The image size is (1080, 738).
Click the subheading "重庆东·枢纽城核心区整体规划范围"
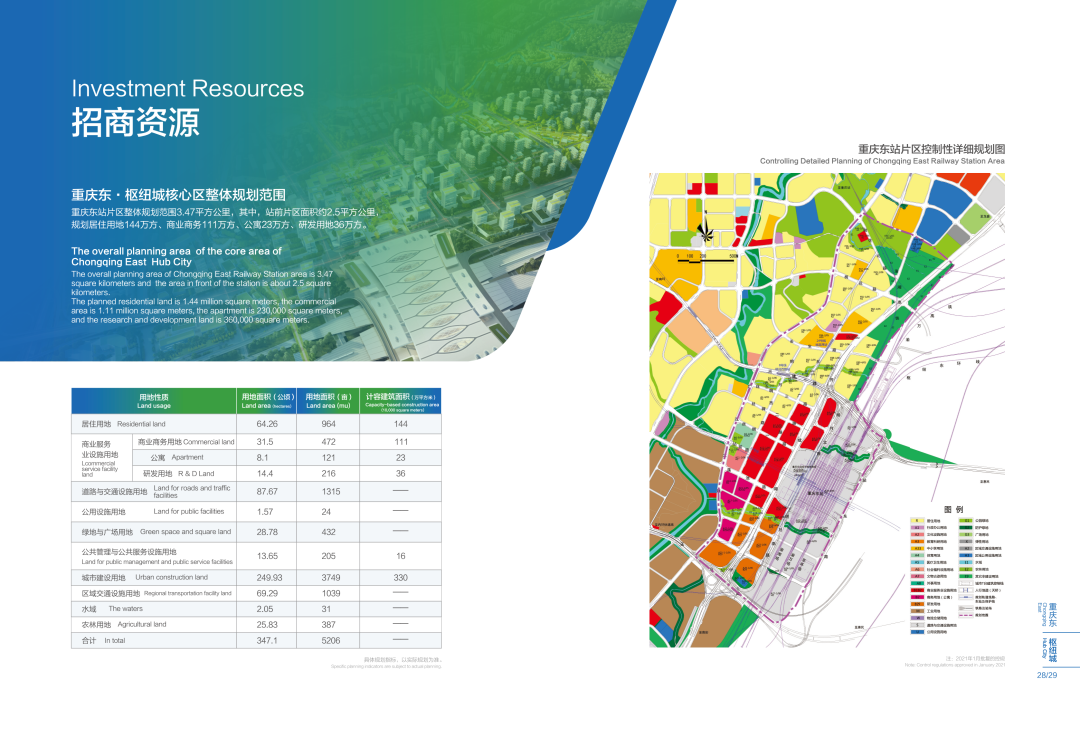coord(178,195)
